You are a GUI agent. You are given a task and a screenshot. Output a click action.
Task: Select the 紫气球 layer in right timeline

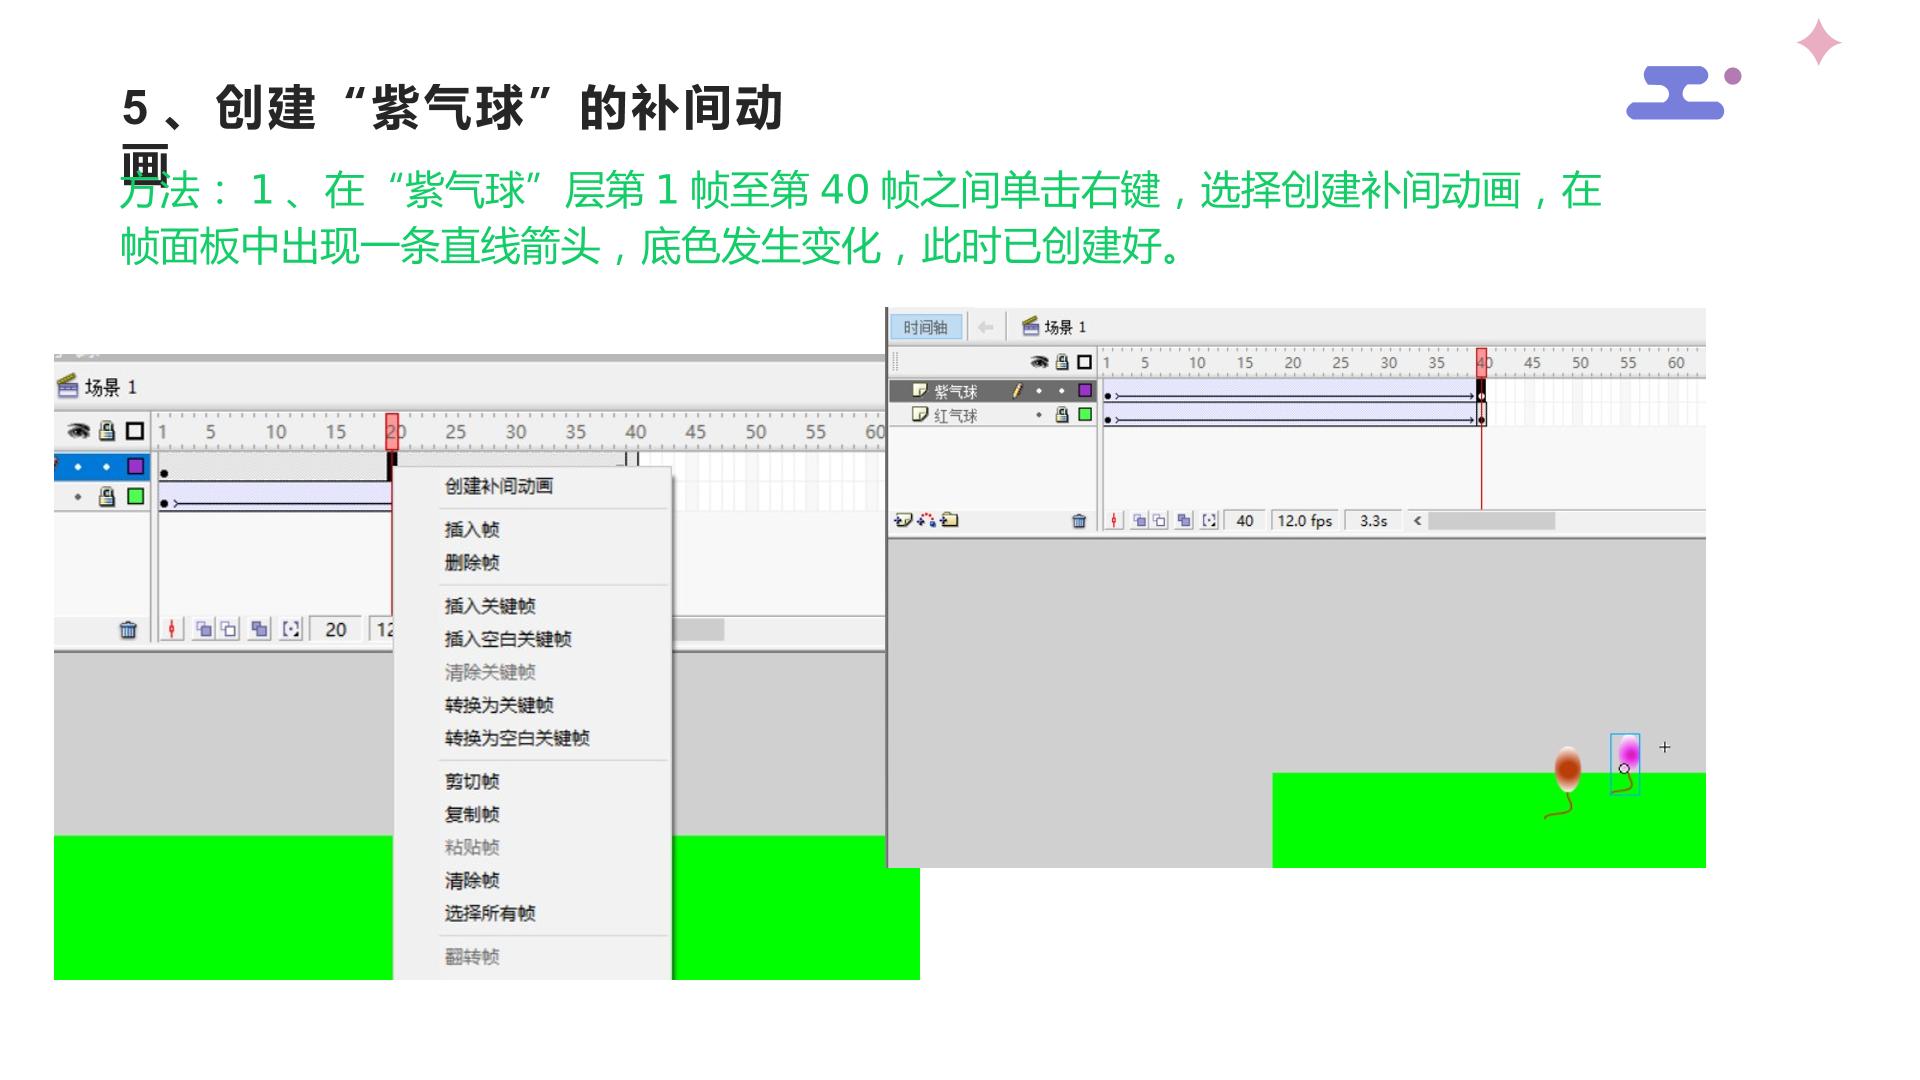[992, 391]
